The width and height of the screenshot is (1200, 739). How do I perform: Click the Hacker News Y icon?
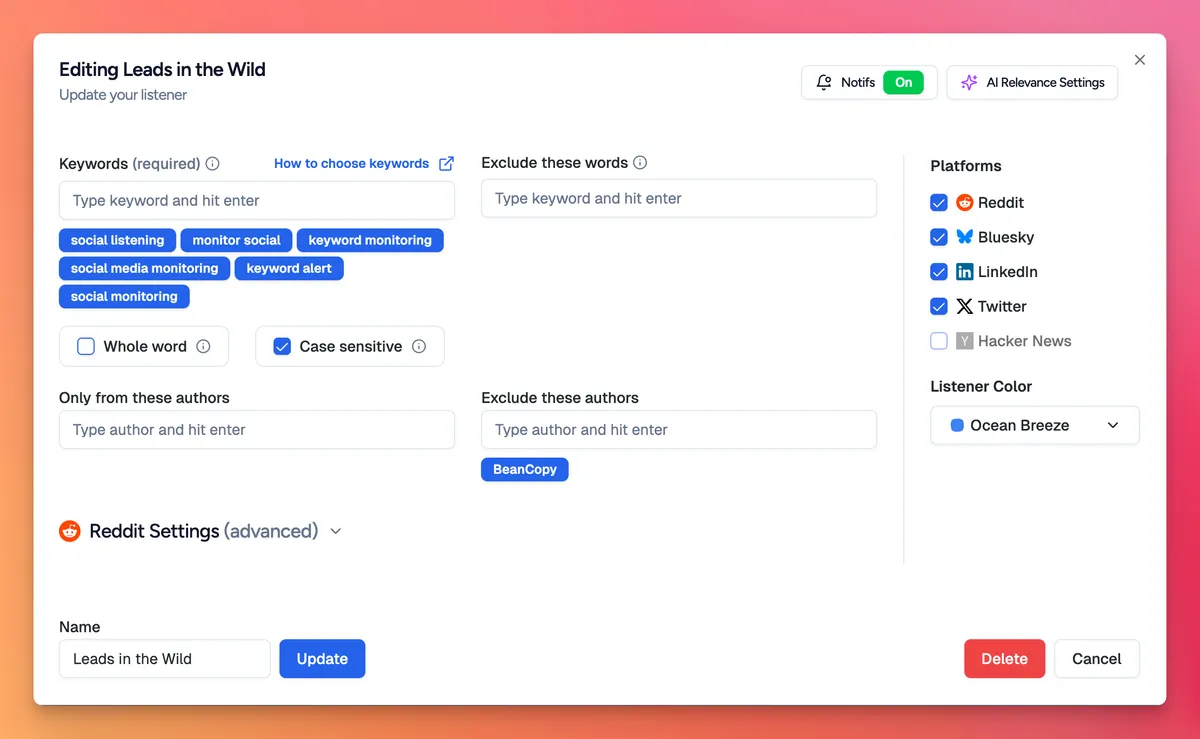click(x=965, y=341)
